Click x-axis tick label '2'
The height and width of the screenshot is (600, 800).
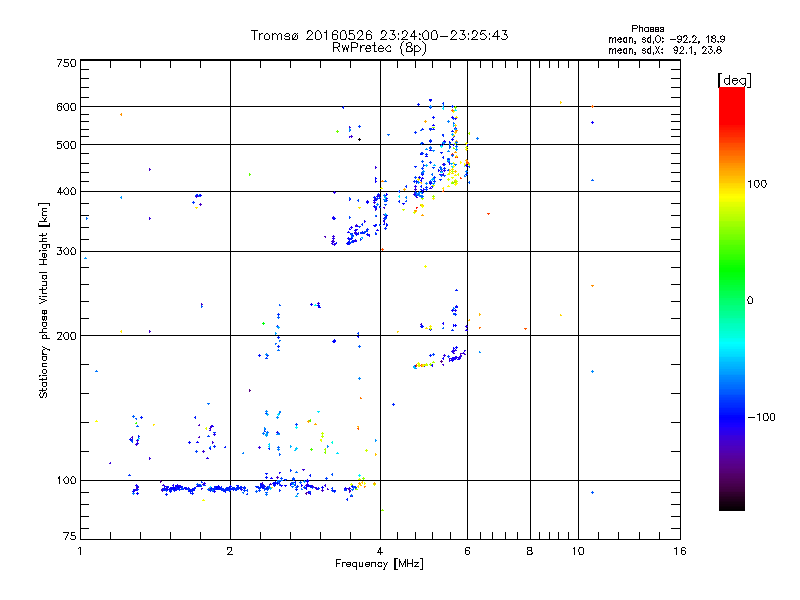(x=230, y=551)
